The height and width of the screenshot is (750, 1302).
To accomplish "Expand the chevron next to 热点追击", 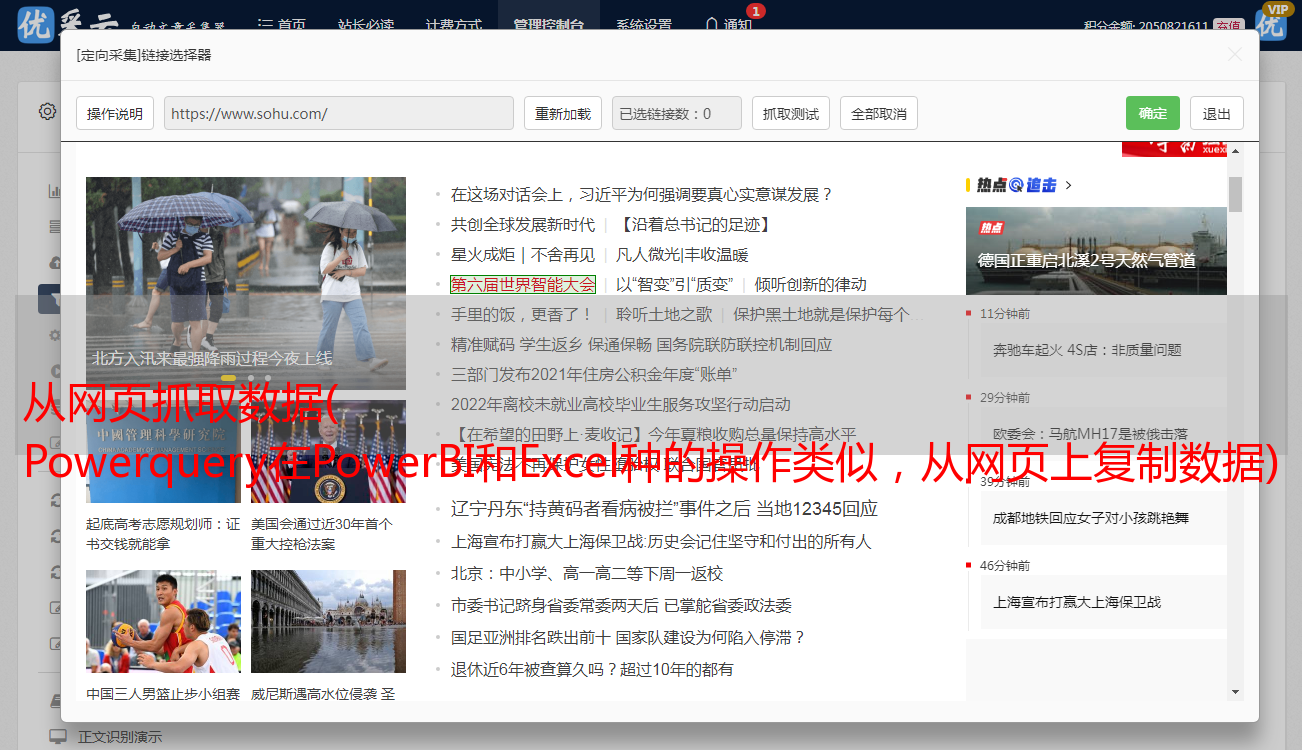I will 1069,185.
